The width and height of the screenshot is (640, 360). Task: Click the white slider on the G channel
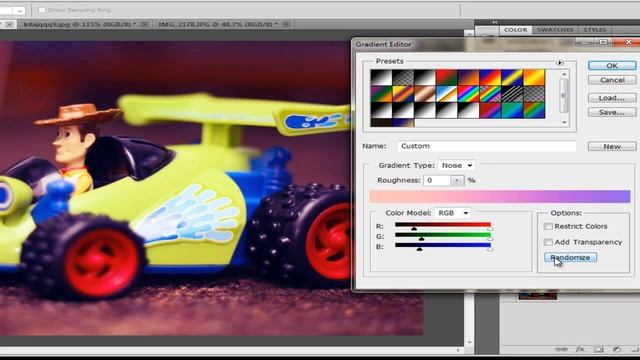(x=490, y=239)
